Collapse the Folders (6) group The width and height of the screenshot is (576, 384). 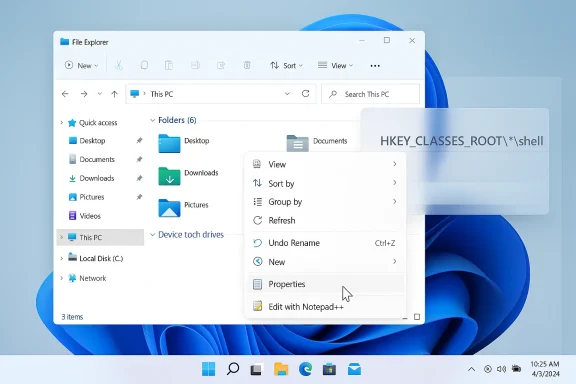pos(152,120)
